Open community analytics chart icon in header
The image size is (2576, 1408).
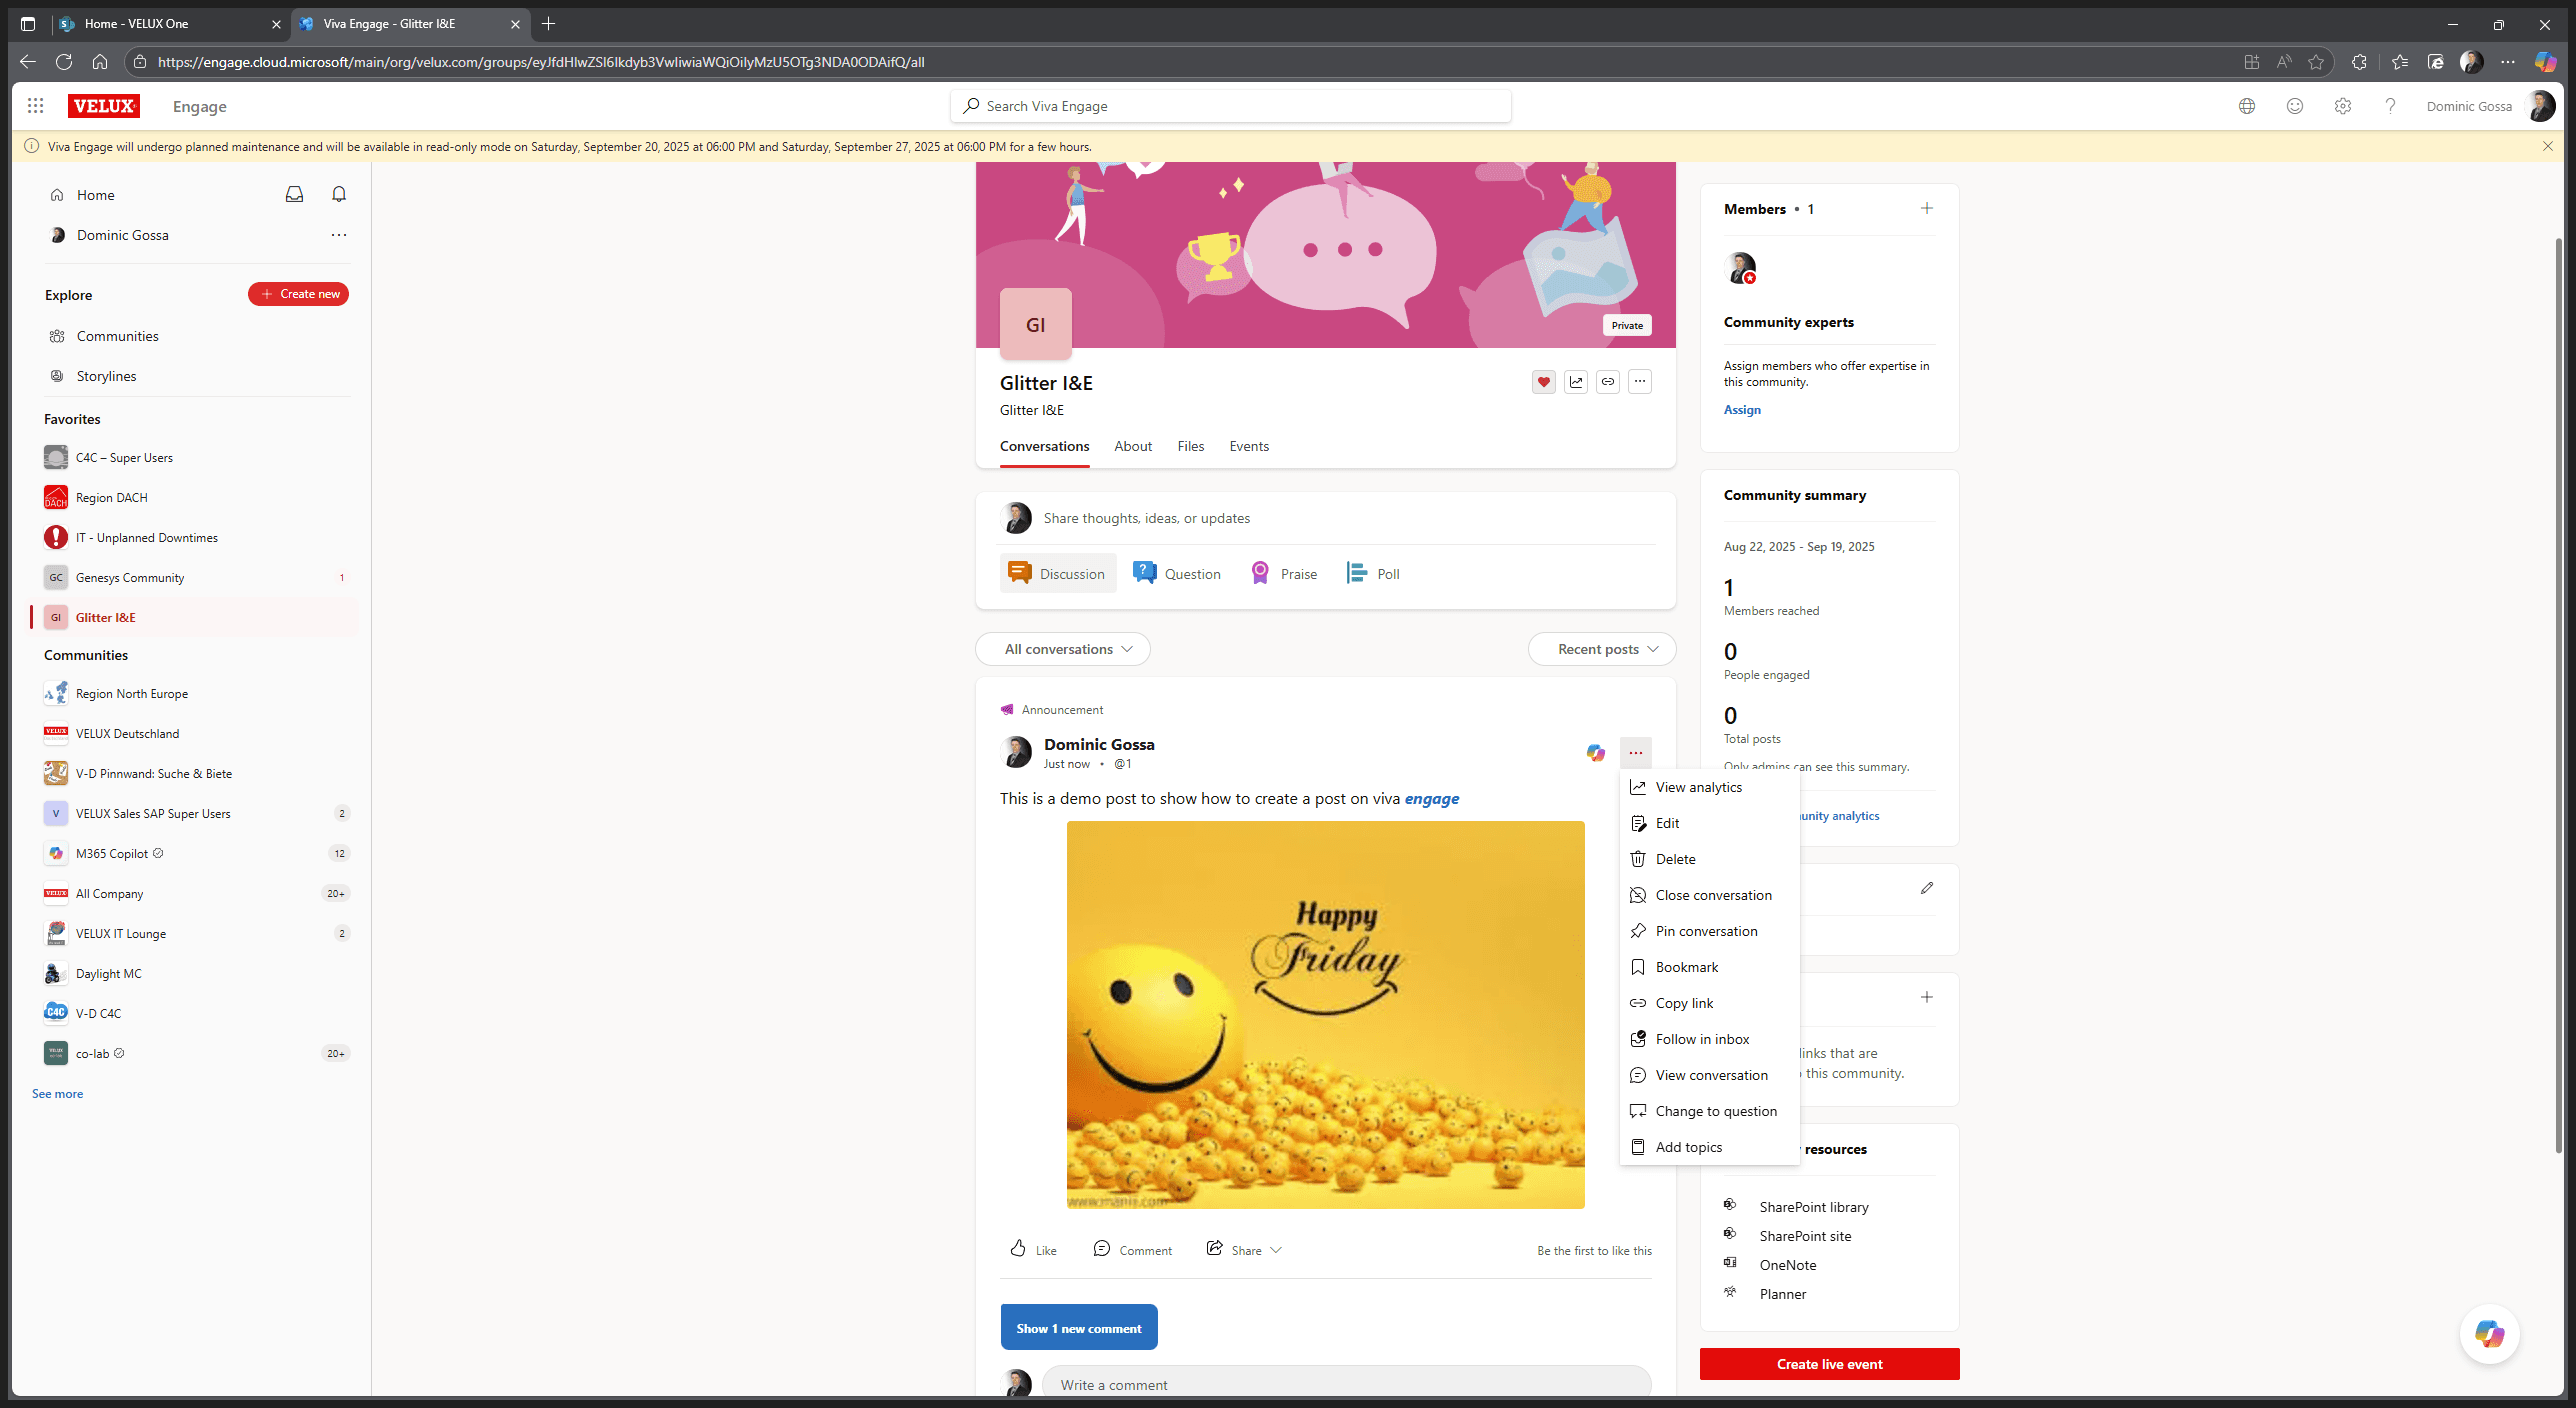(1576, 381)
